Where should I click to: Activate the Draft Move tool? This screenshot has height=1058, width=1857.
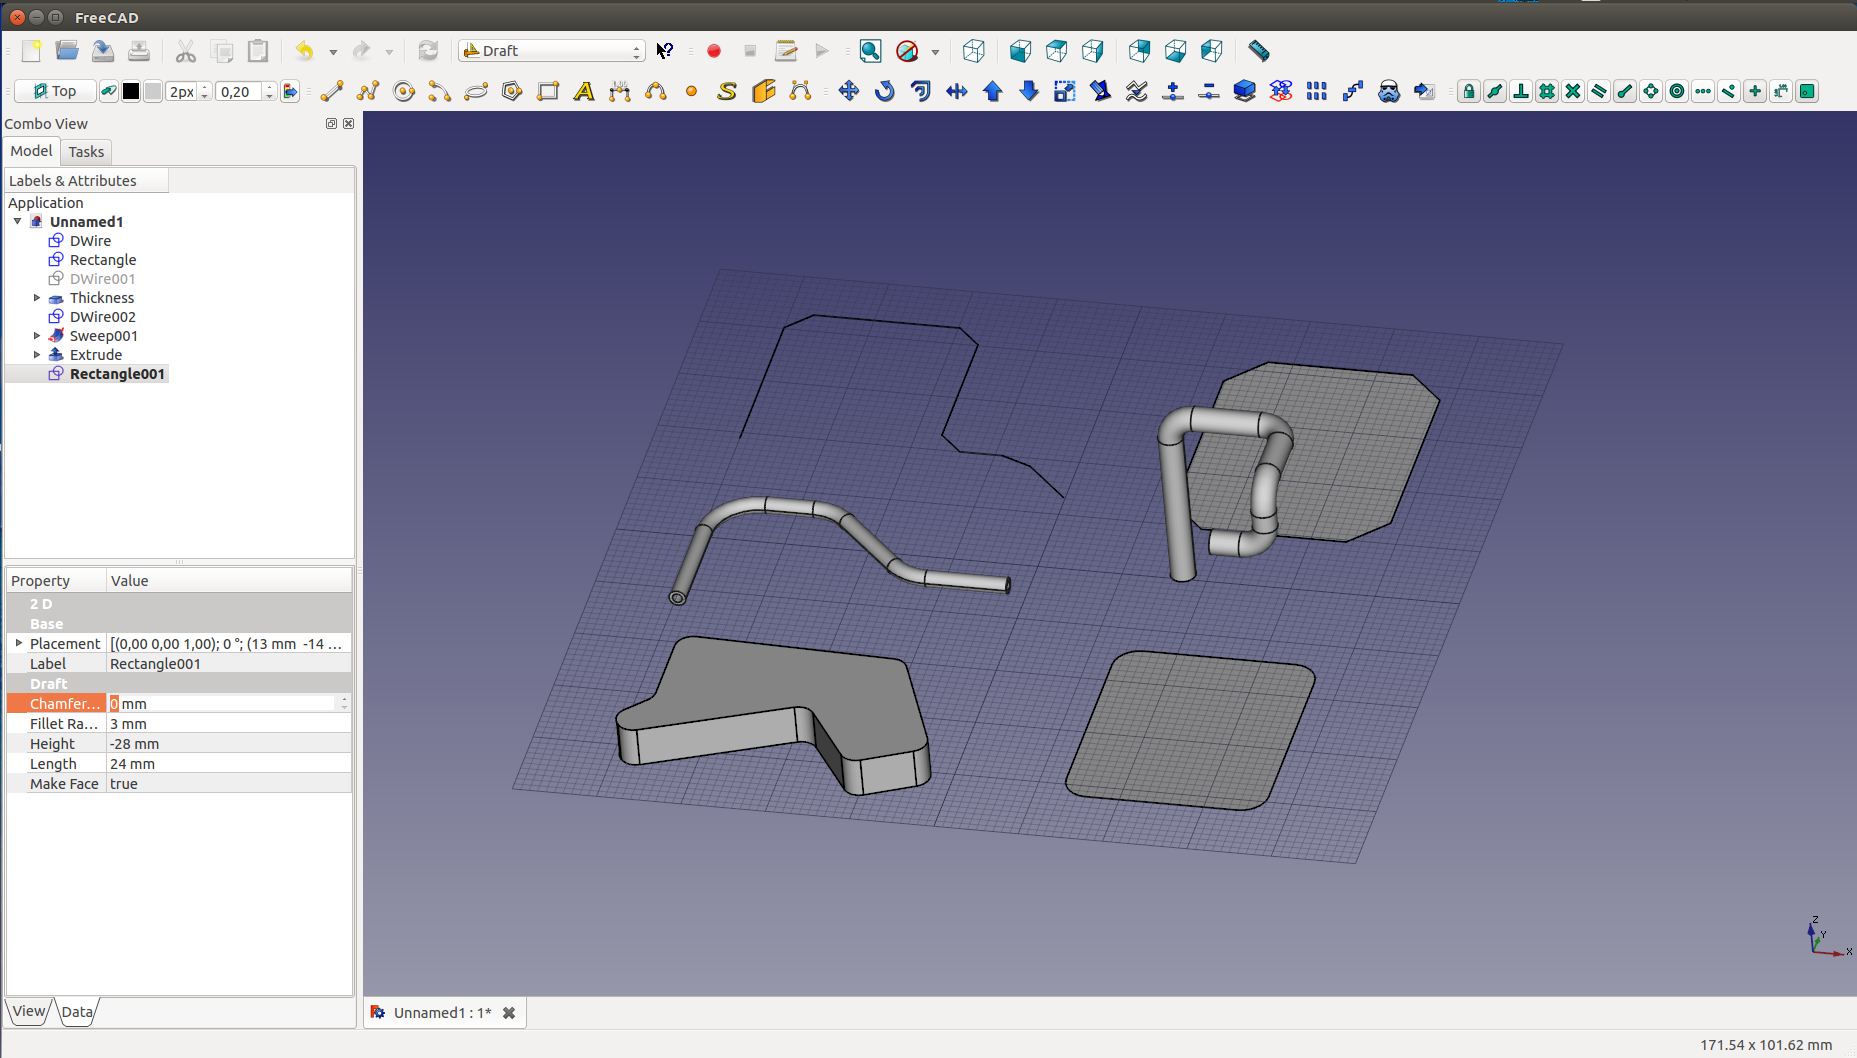click(848, 92)
